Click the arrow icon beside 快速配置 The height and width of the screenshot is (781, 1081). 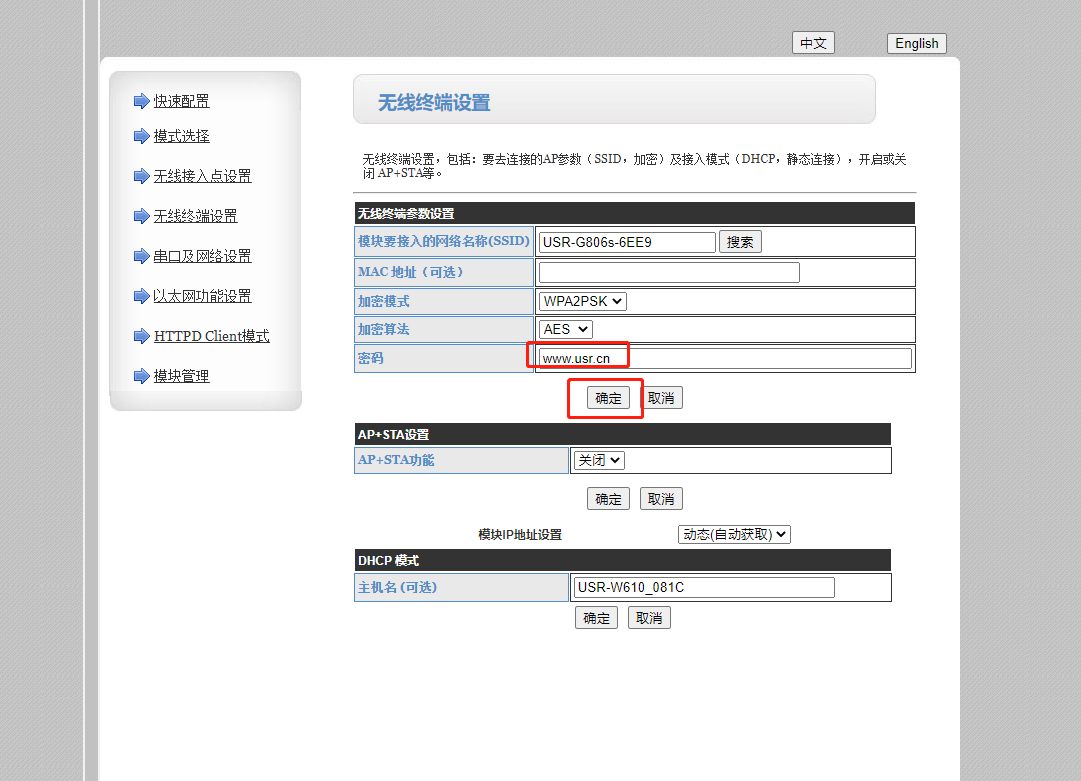pos(141,101)
